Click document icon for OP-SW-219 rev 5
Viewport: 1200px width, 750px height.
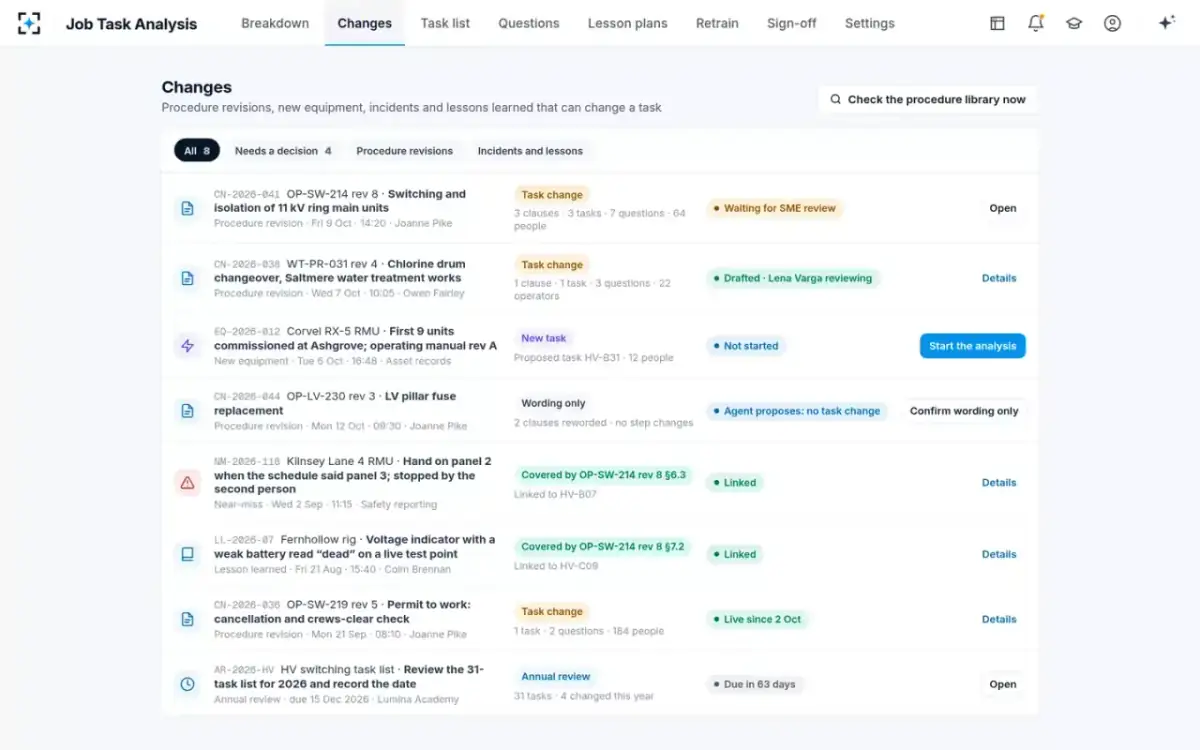point(187,619)
